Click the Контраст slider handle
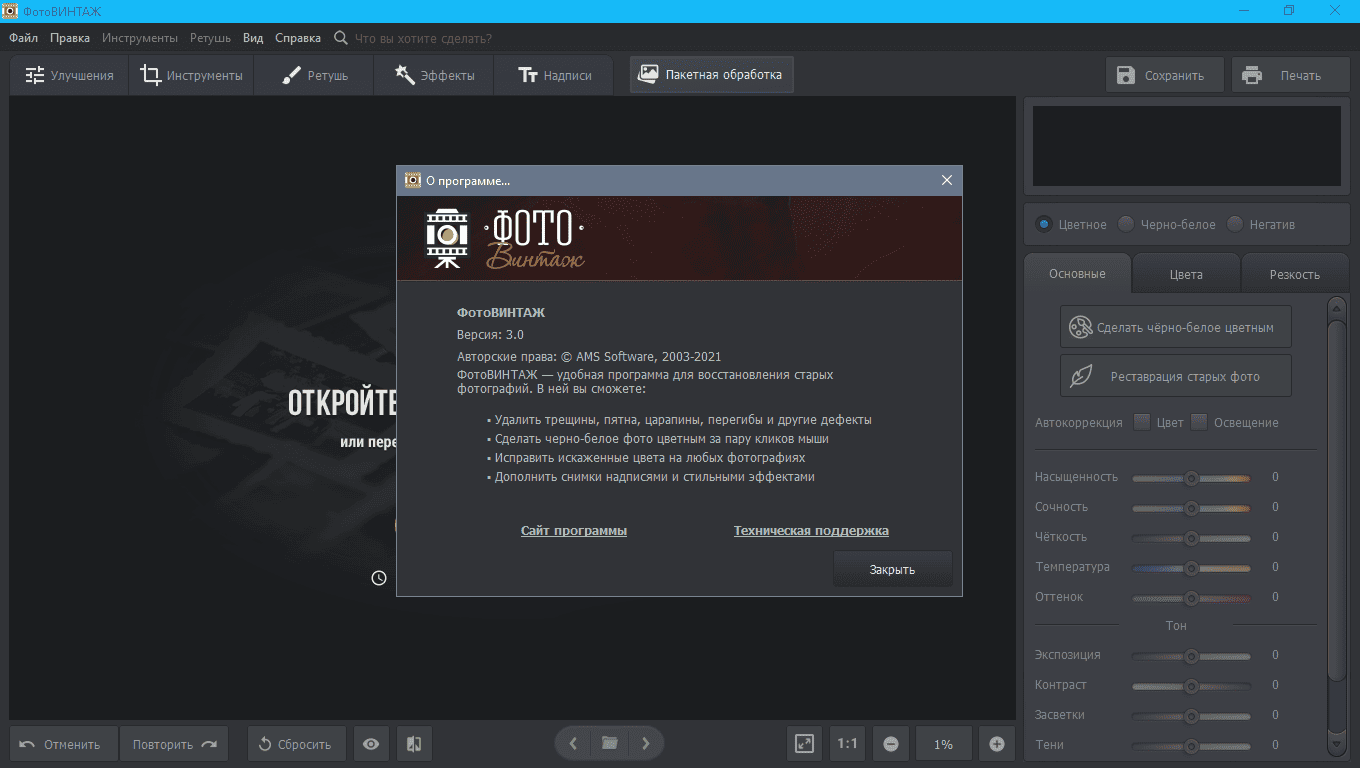 click(x=1191, y=686)
